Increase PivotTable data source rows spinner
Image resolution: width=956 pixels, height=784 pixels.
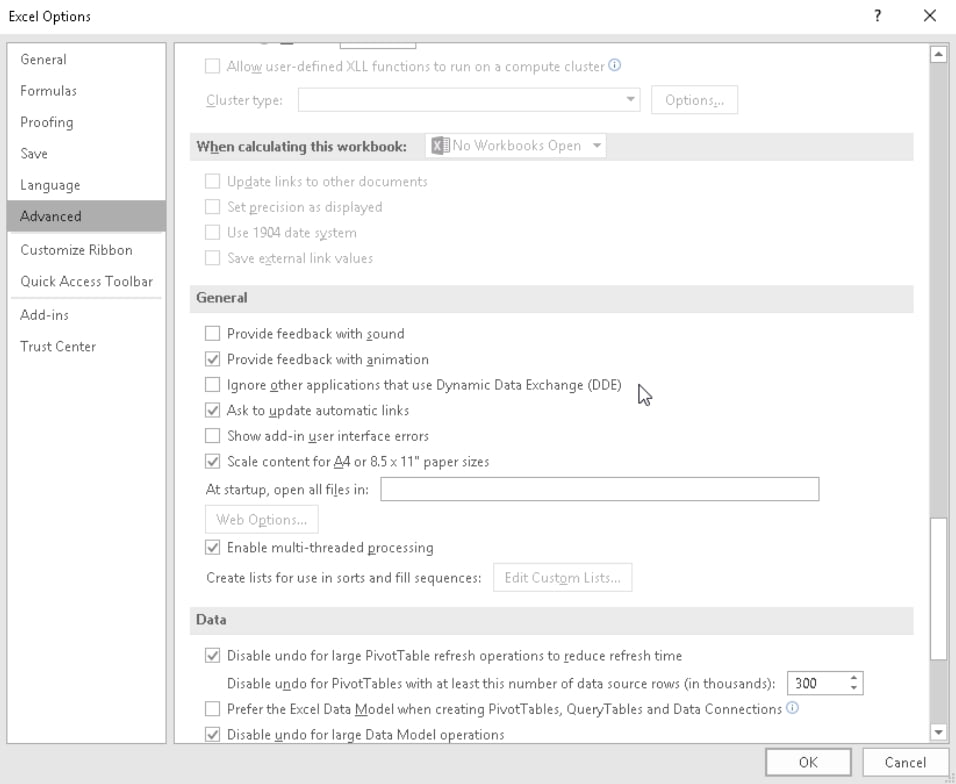pyautogui.click(x=854, y=678)
